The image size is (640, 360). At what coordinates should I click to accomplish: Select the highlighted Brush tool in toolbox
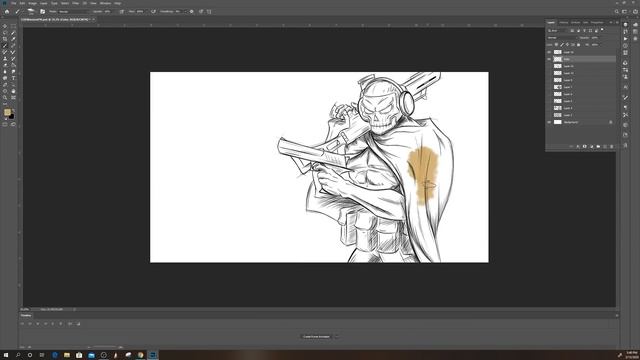coord(5,45)
